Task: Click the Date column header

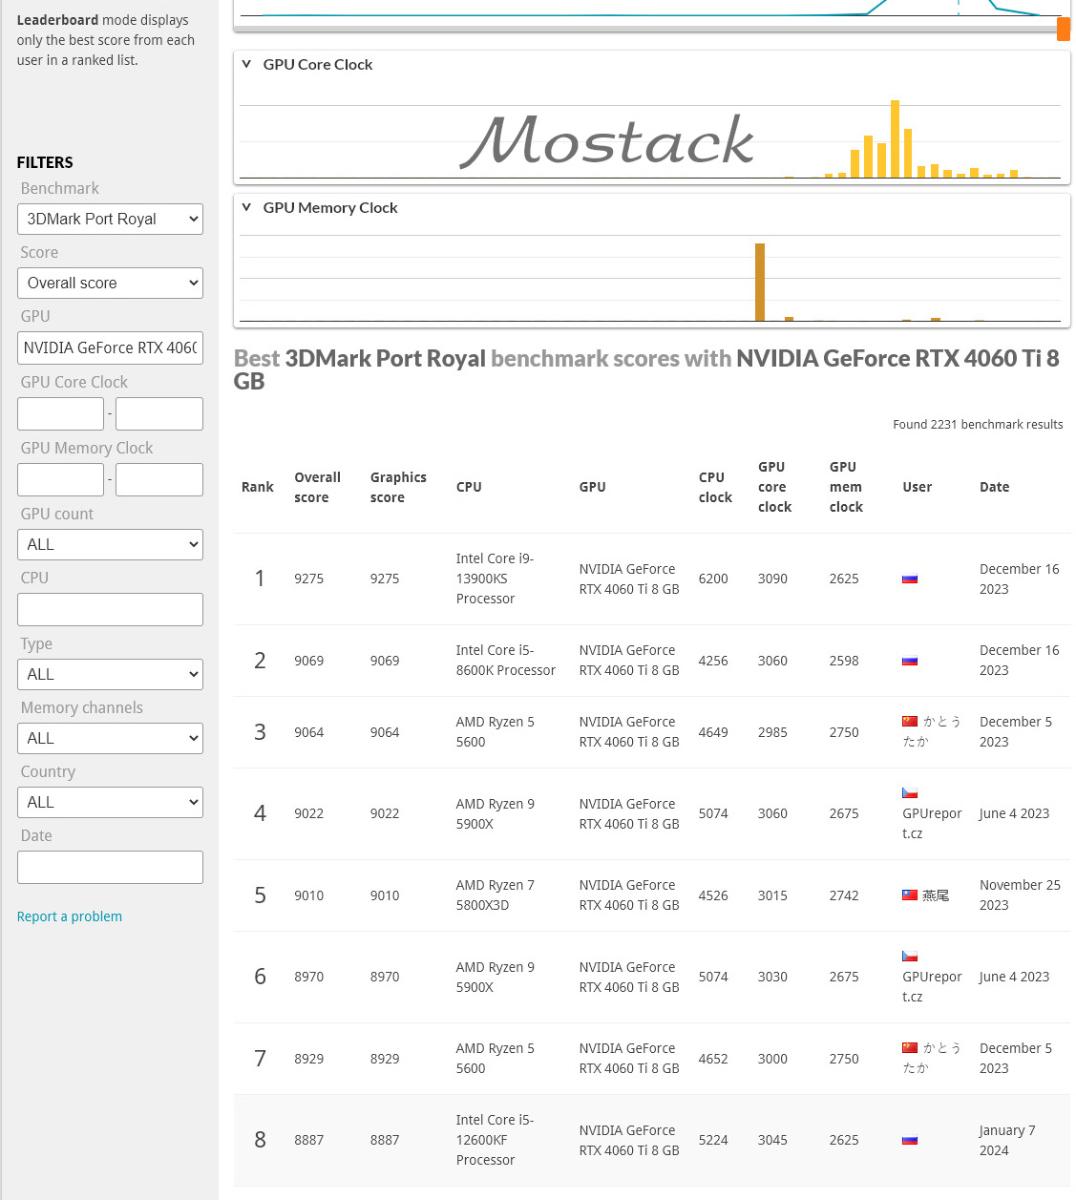Action: click(x=994, y=487)
